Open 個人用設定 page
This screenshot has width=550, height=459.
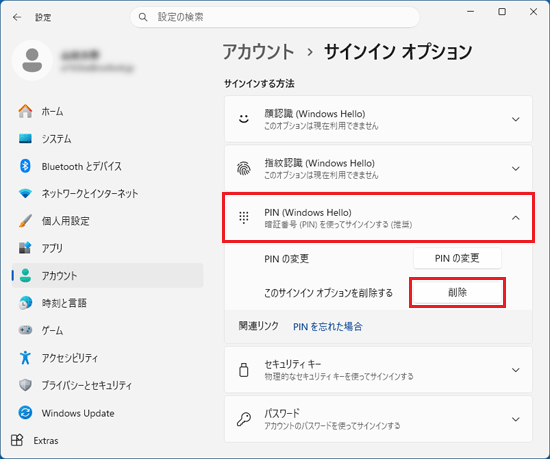(x=108, y=221)
